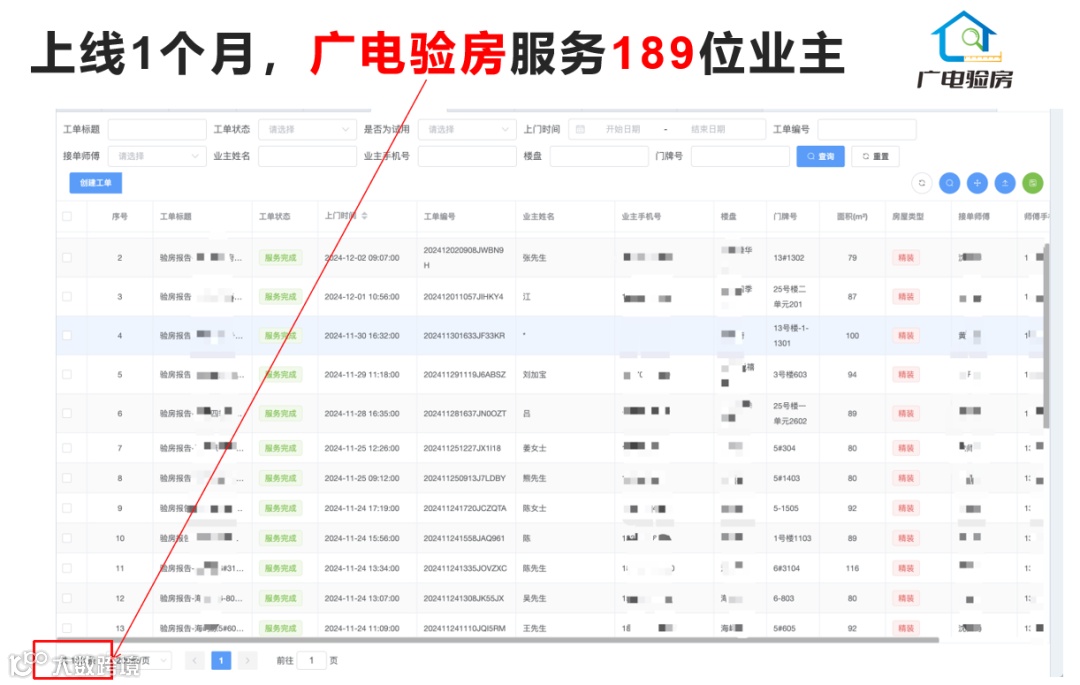Click the blue round upload icon button
Screen dimensions: 1080x685
click(x=1005, y=183)
